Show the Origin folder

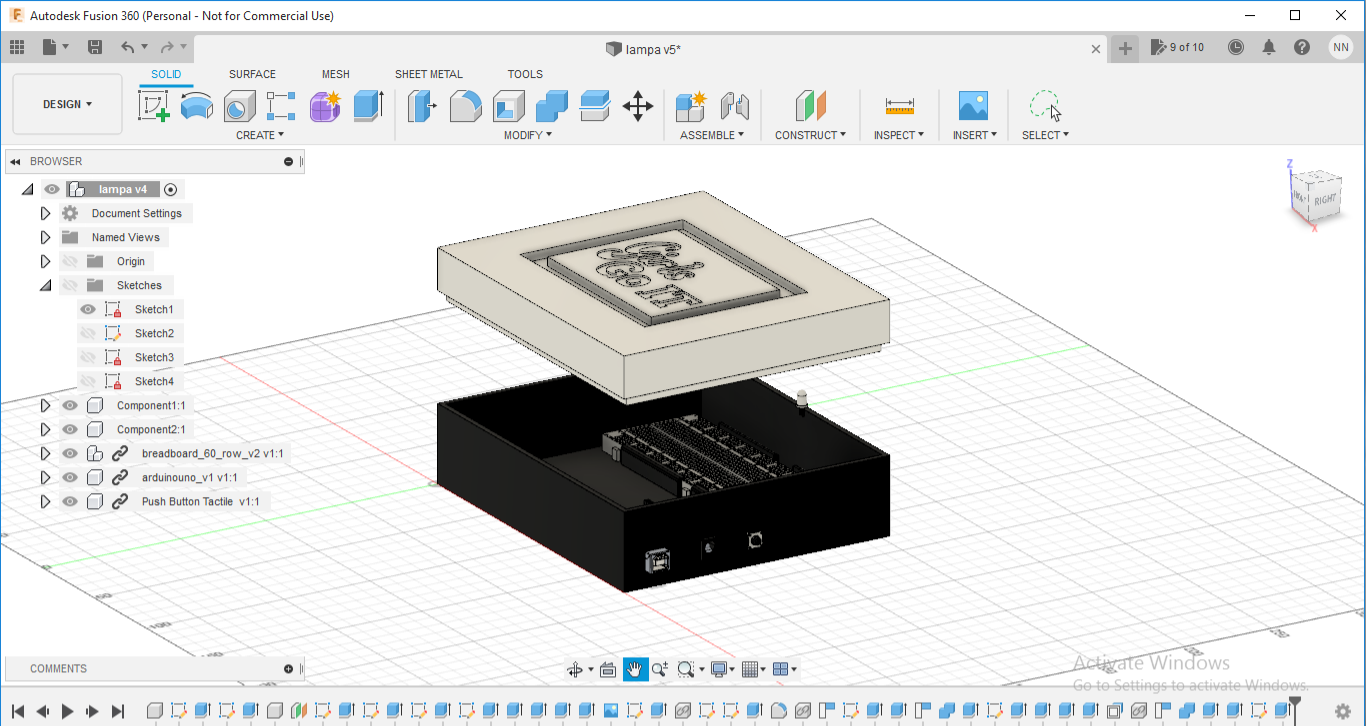[70, 261]
